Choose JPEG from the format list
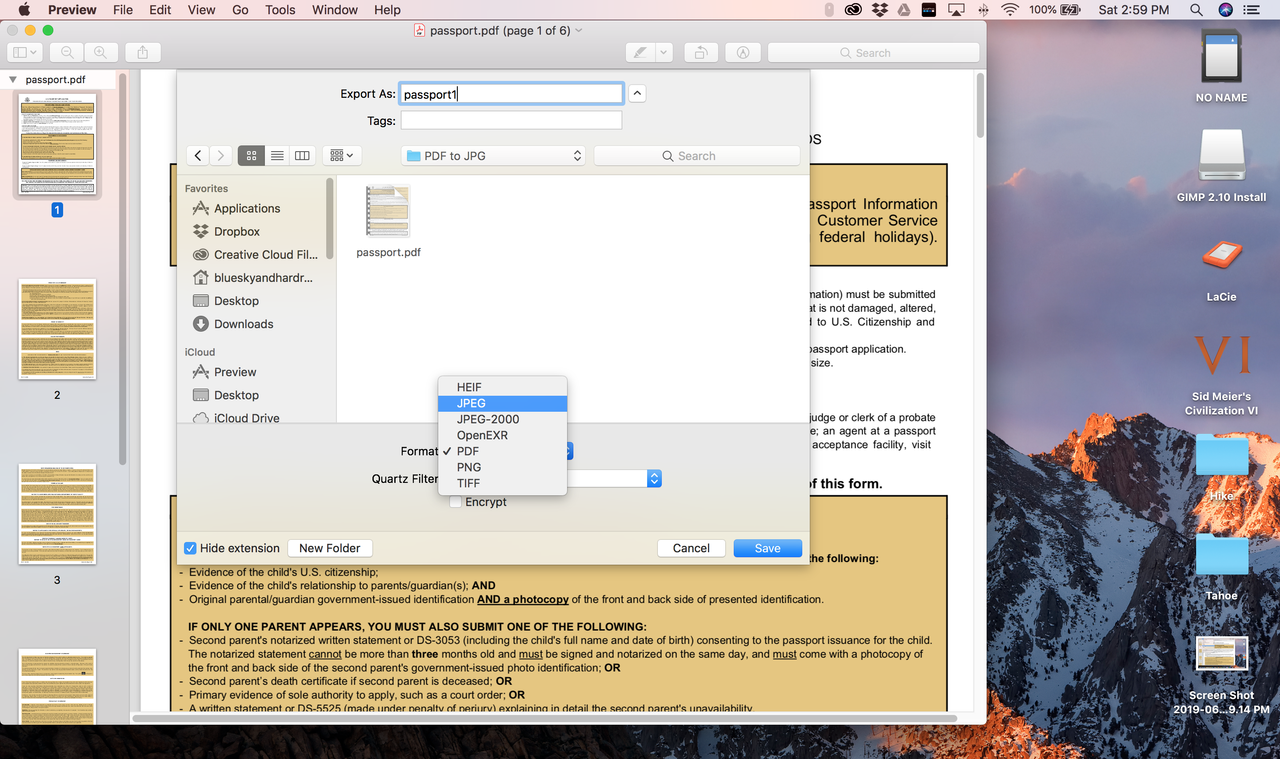1280x759 pixels. tap(502, 403)
